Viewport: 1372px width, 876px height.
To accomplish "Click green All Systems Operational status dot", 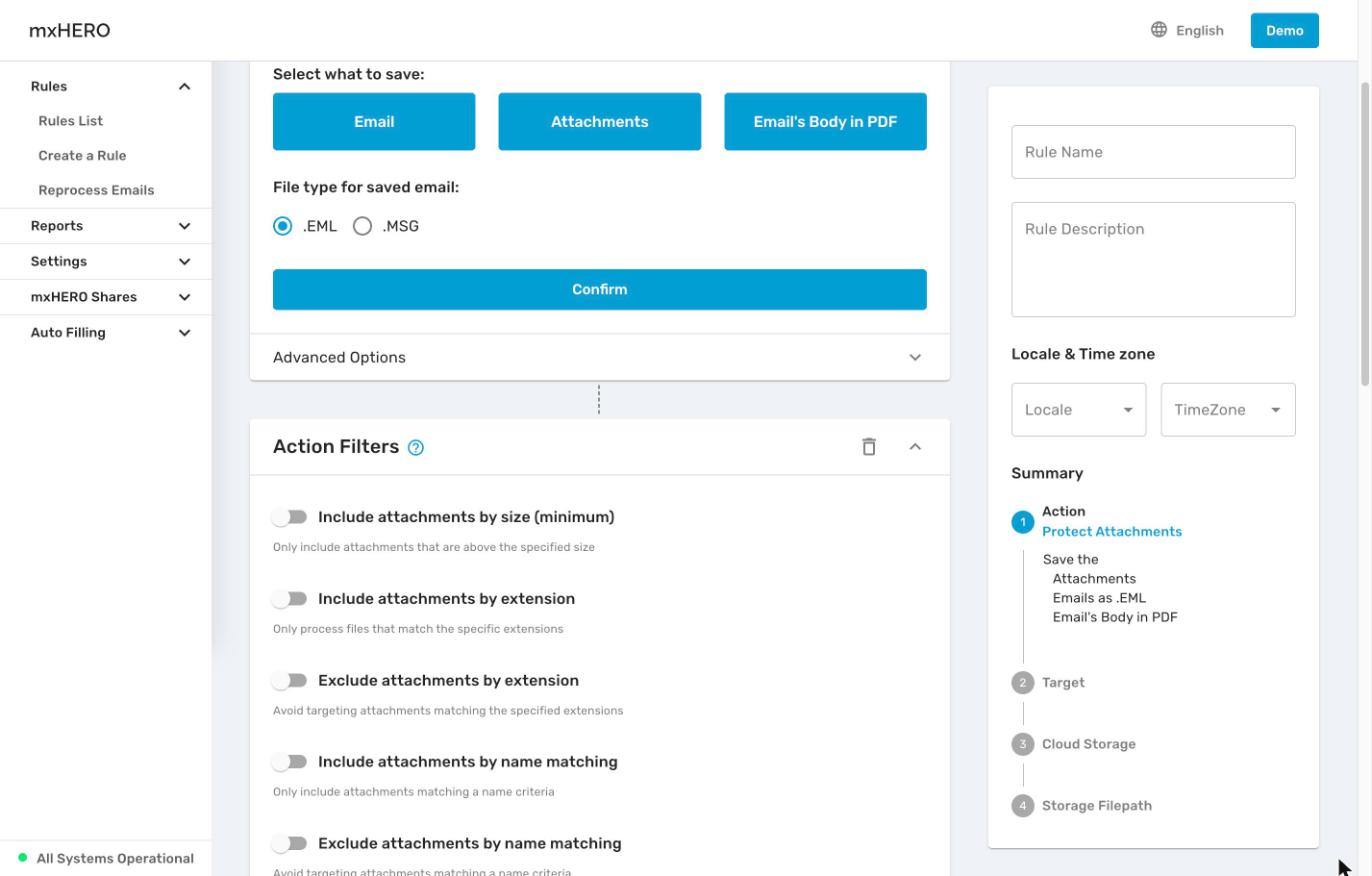I will point(23,858).
